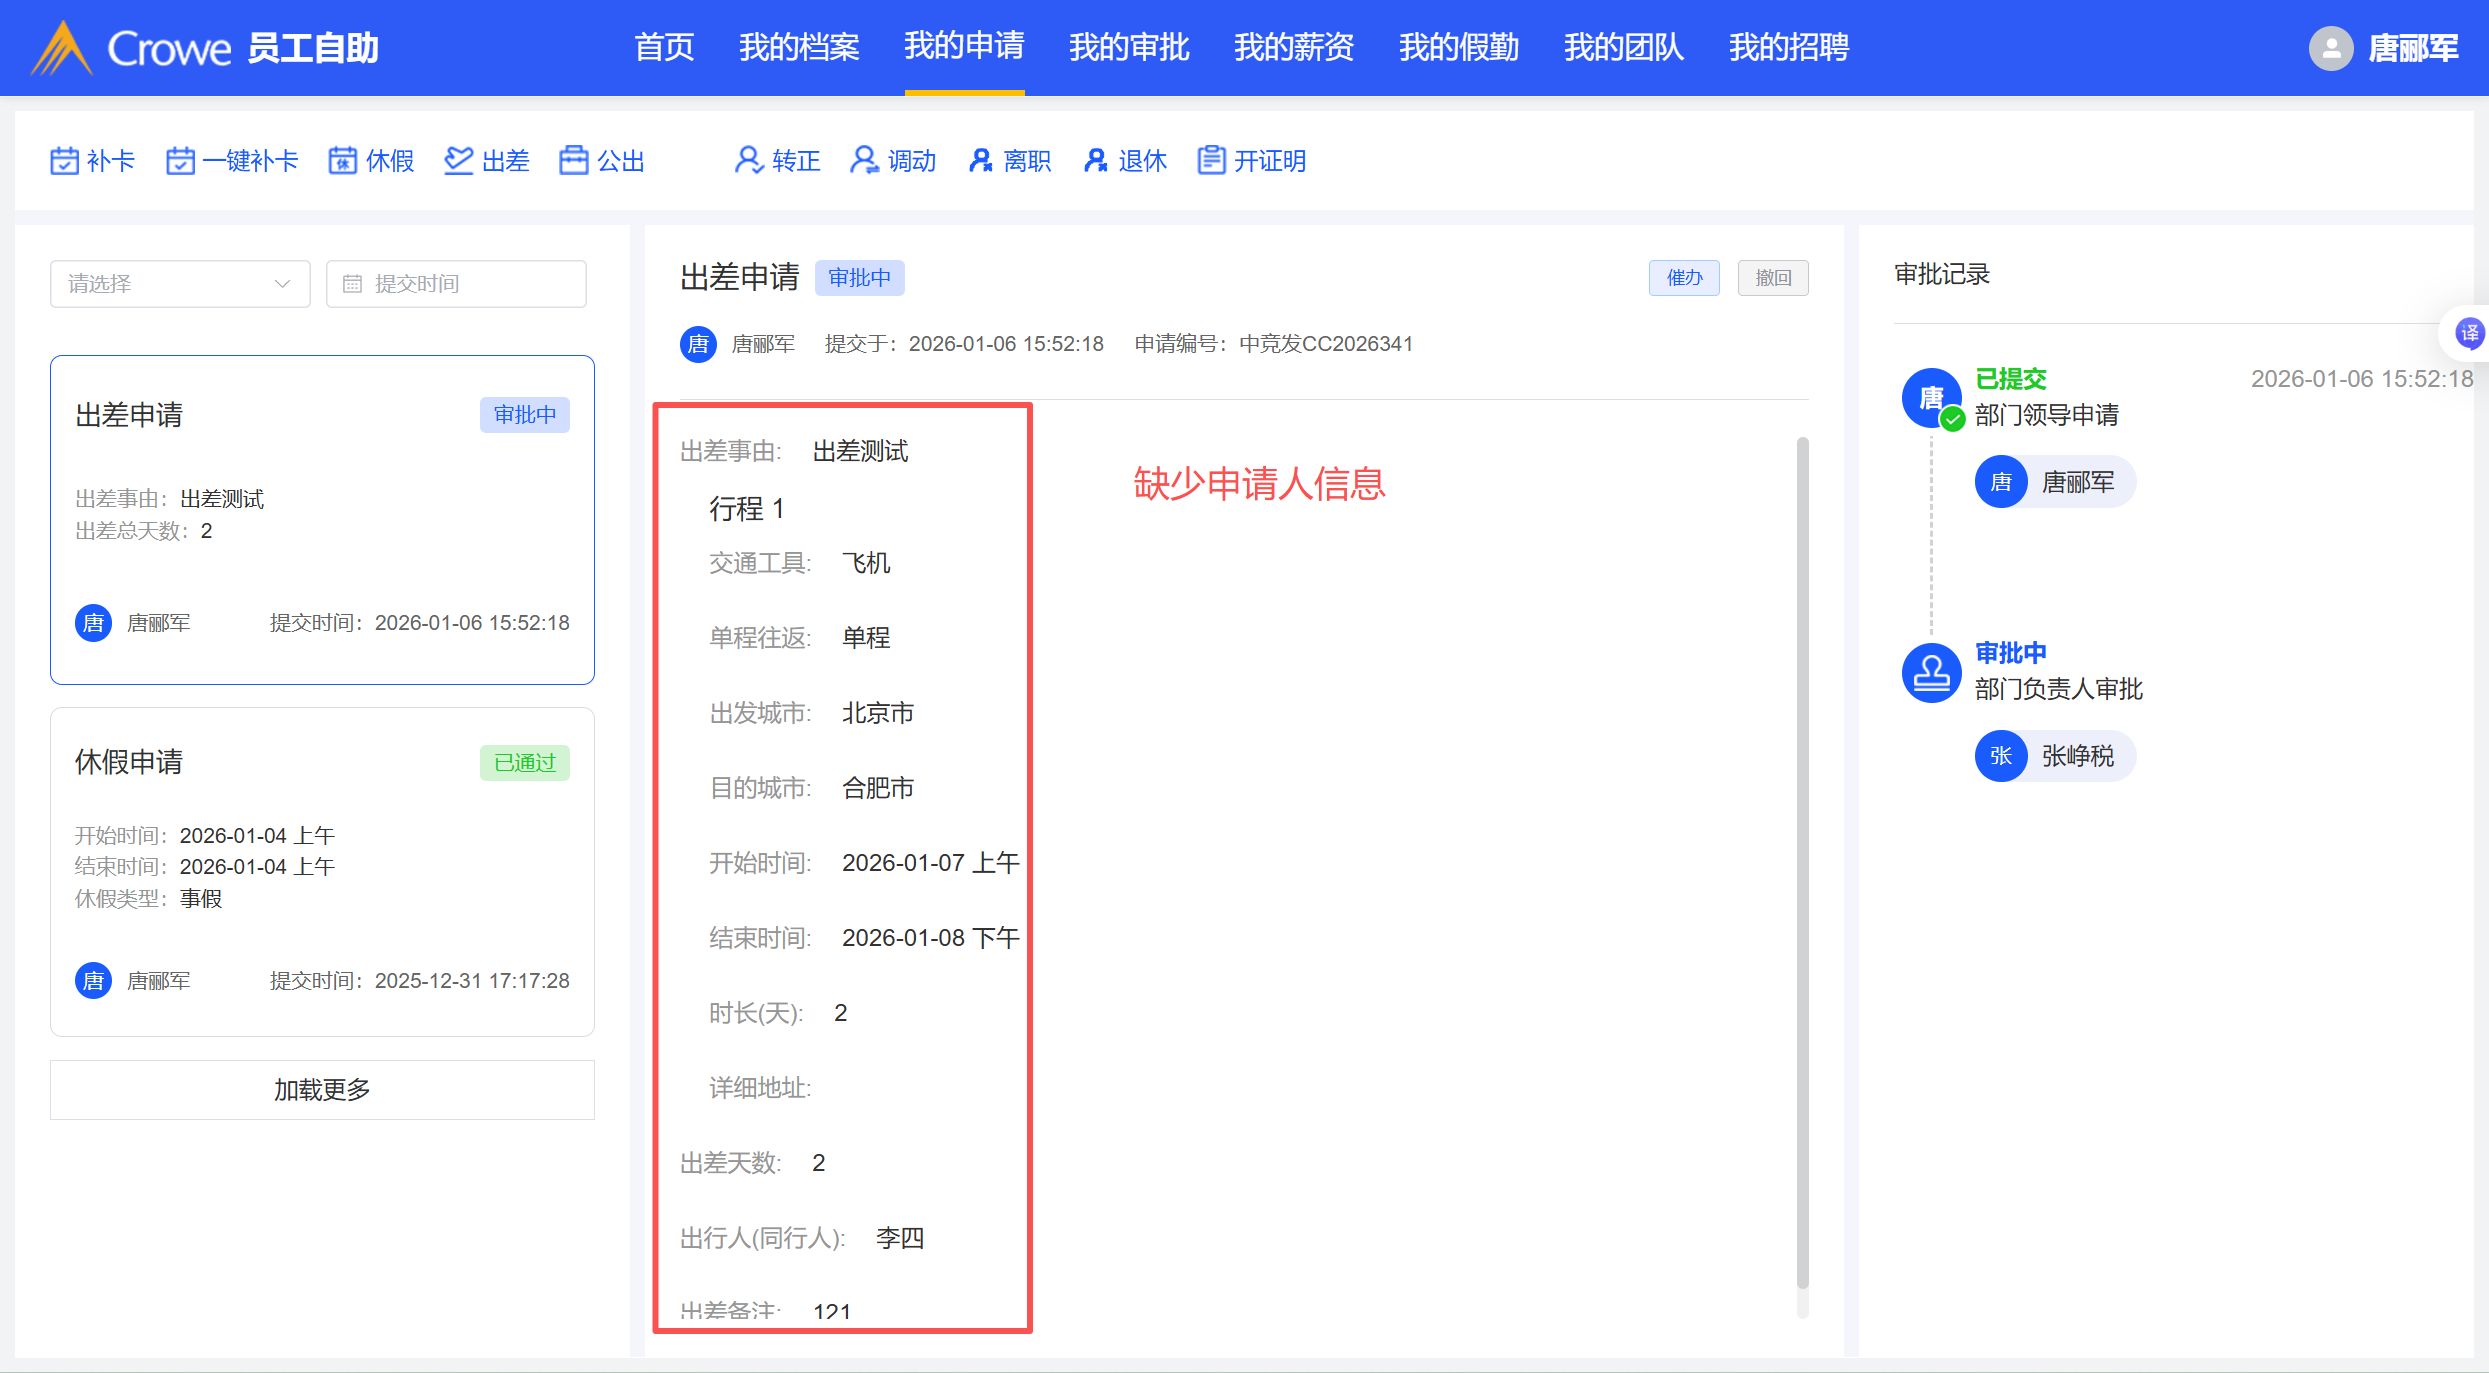Viewport: 2489px width, 1373px height.
Task: Click the detail panel vertical scrollbar
Action: coord(1802,860)
